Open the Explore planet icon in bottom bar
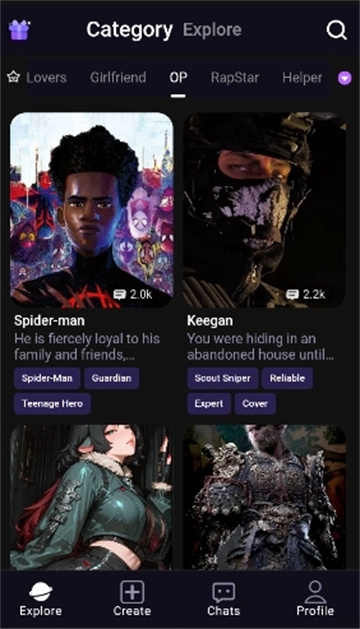360x629 pixels. 41,592
